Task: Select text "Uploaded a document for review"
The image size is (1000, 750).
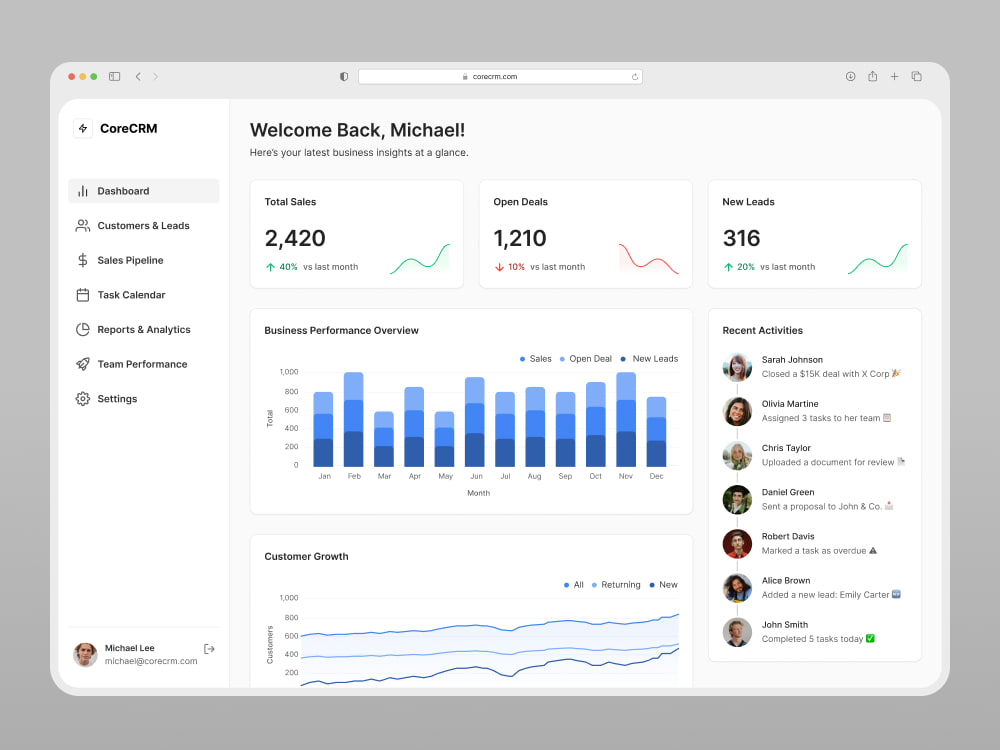Action: [x=828, y=462]
